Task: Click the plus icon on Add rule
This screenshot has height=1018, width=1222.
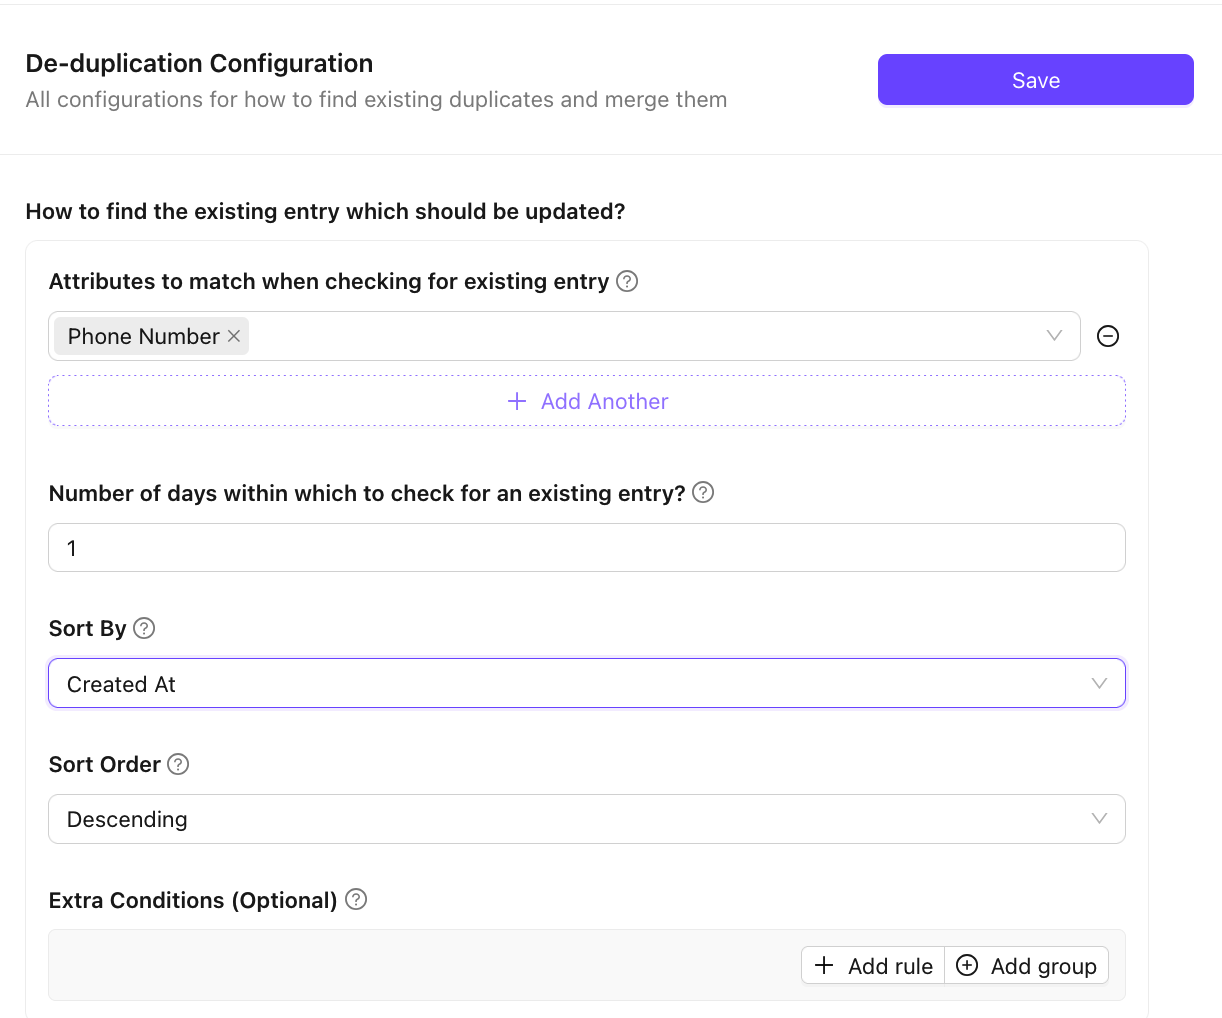Action: pyautogui.click(x=824, y=965)
